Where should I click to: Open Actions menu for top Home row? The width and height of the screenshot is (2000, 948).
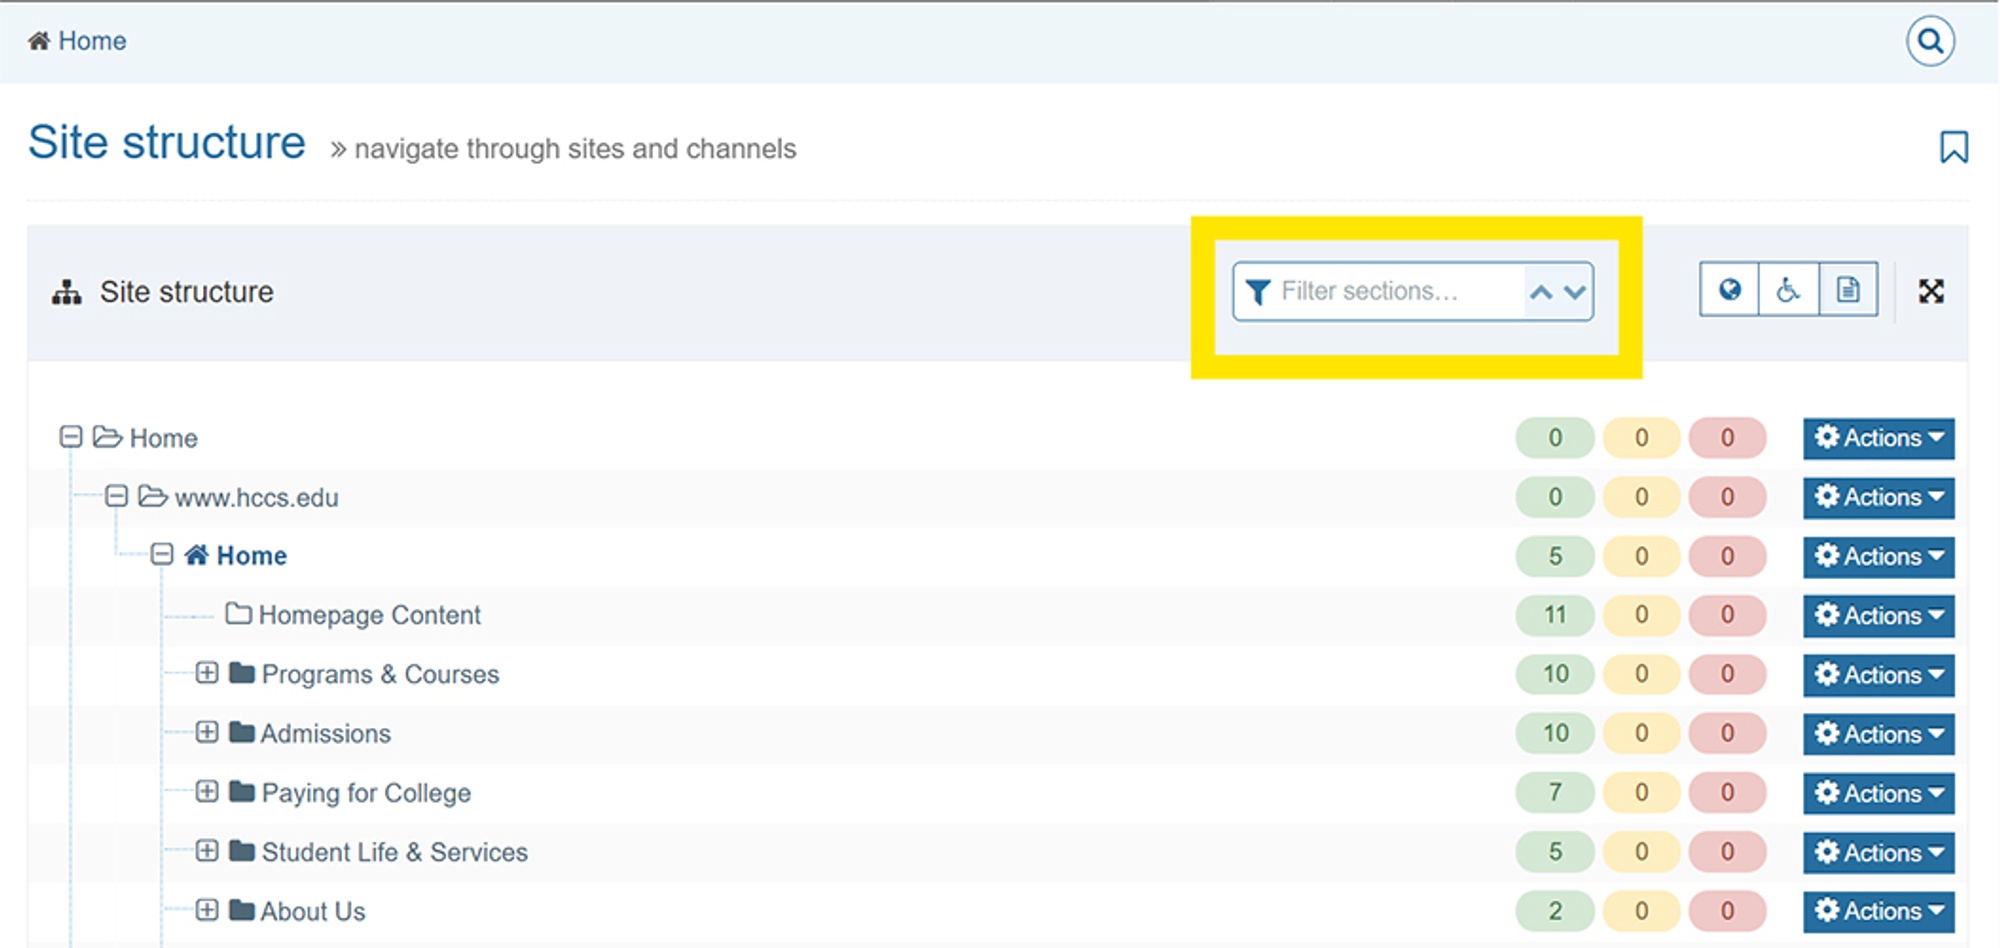click(x=1879, y=438)
